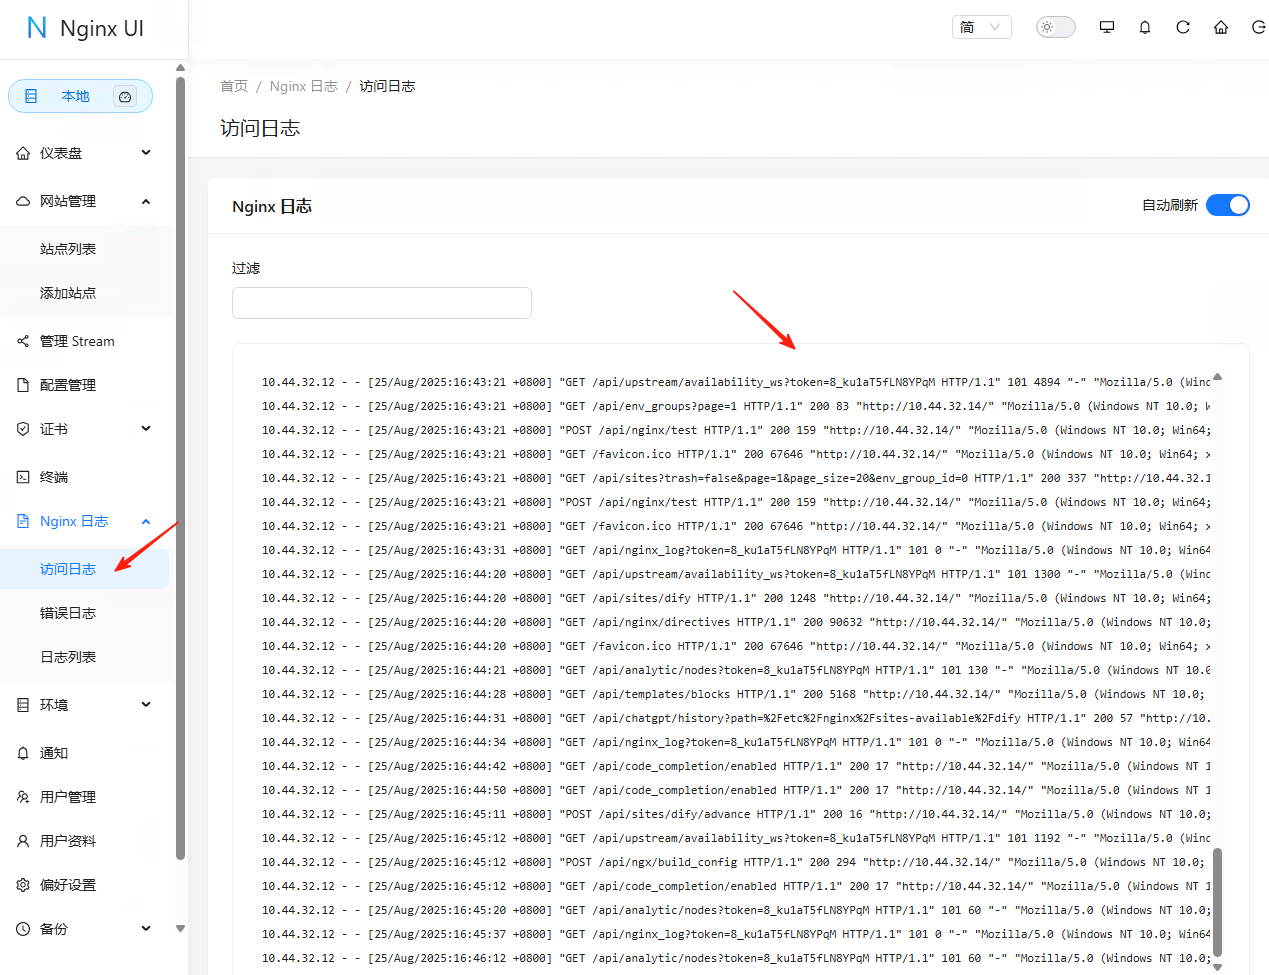Image resolution: width=1269 pixels, height=975 pixels.
Task: Click the 配置管理 sidebar link
Action: pyautogui.click(x=68, y=385)
